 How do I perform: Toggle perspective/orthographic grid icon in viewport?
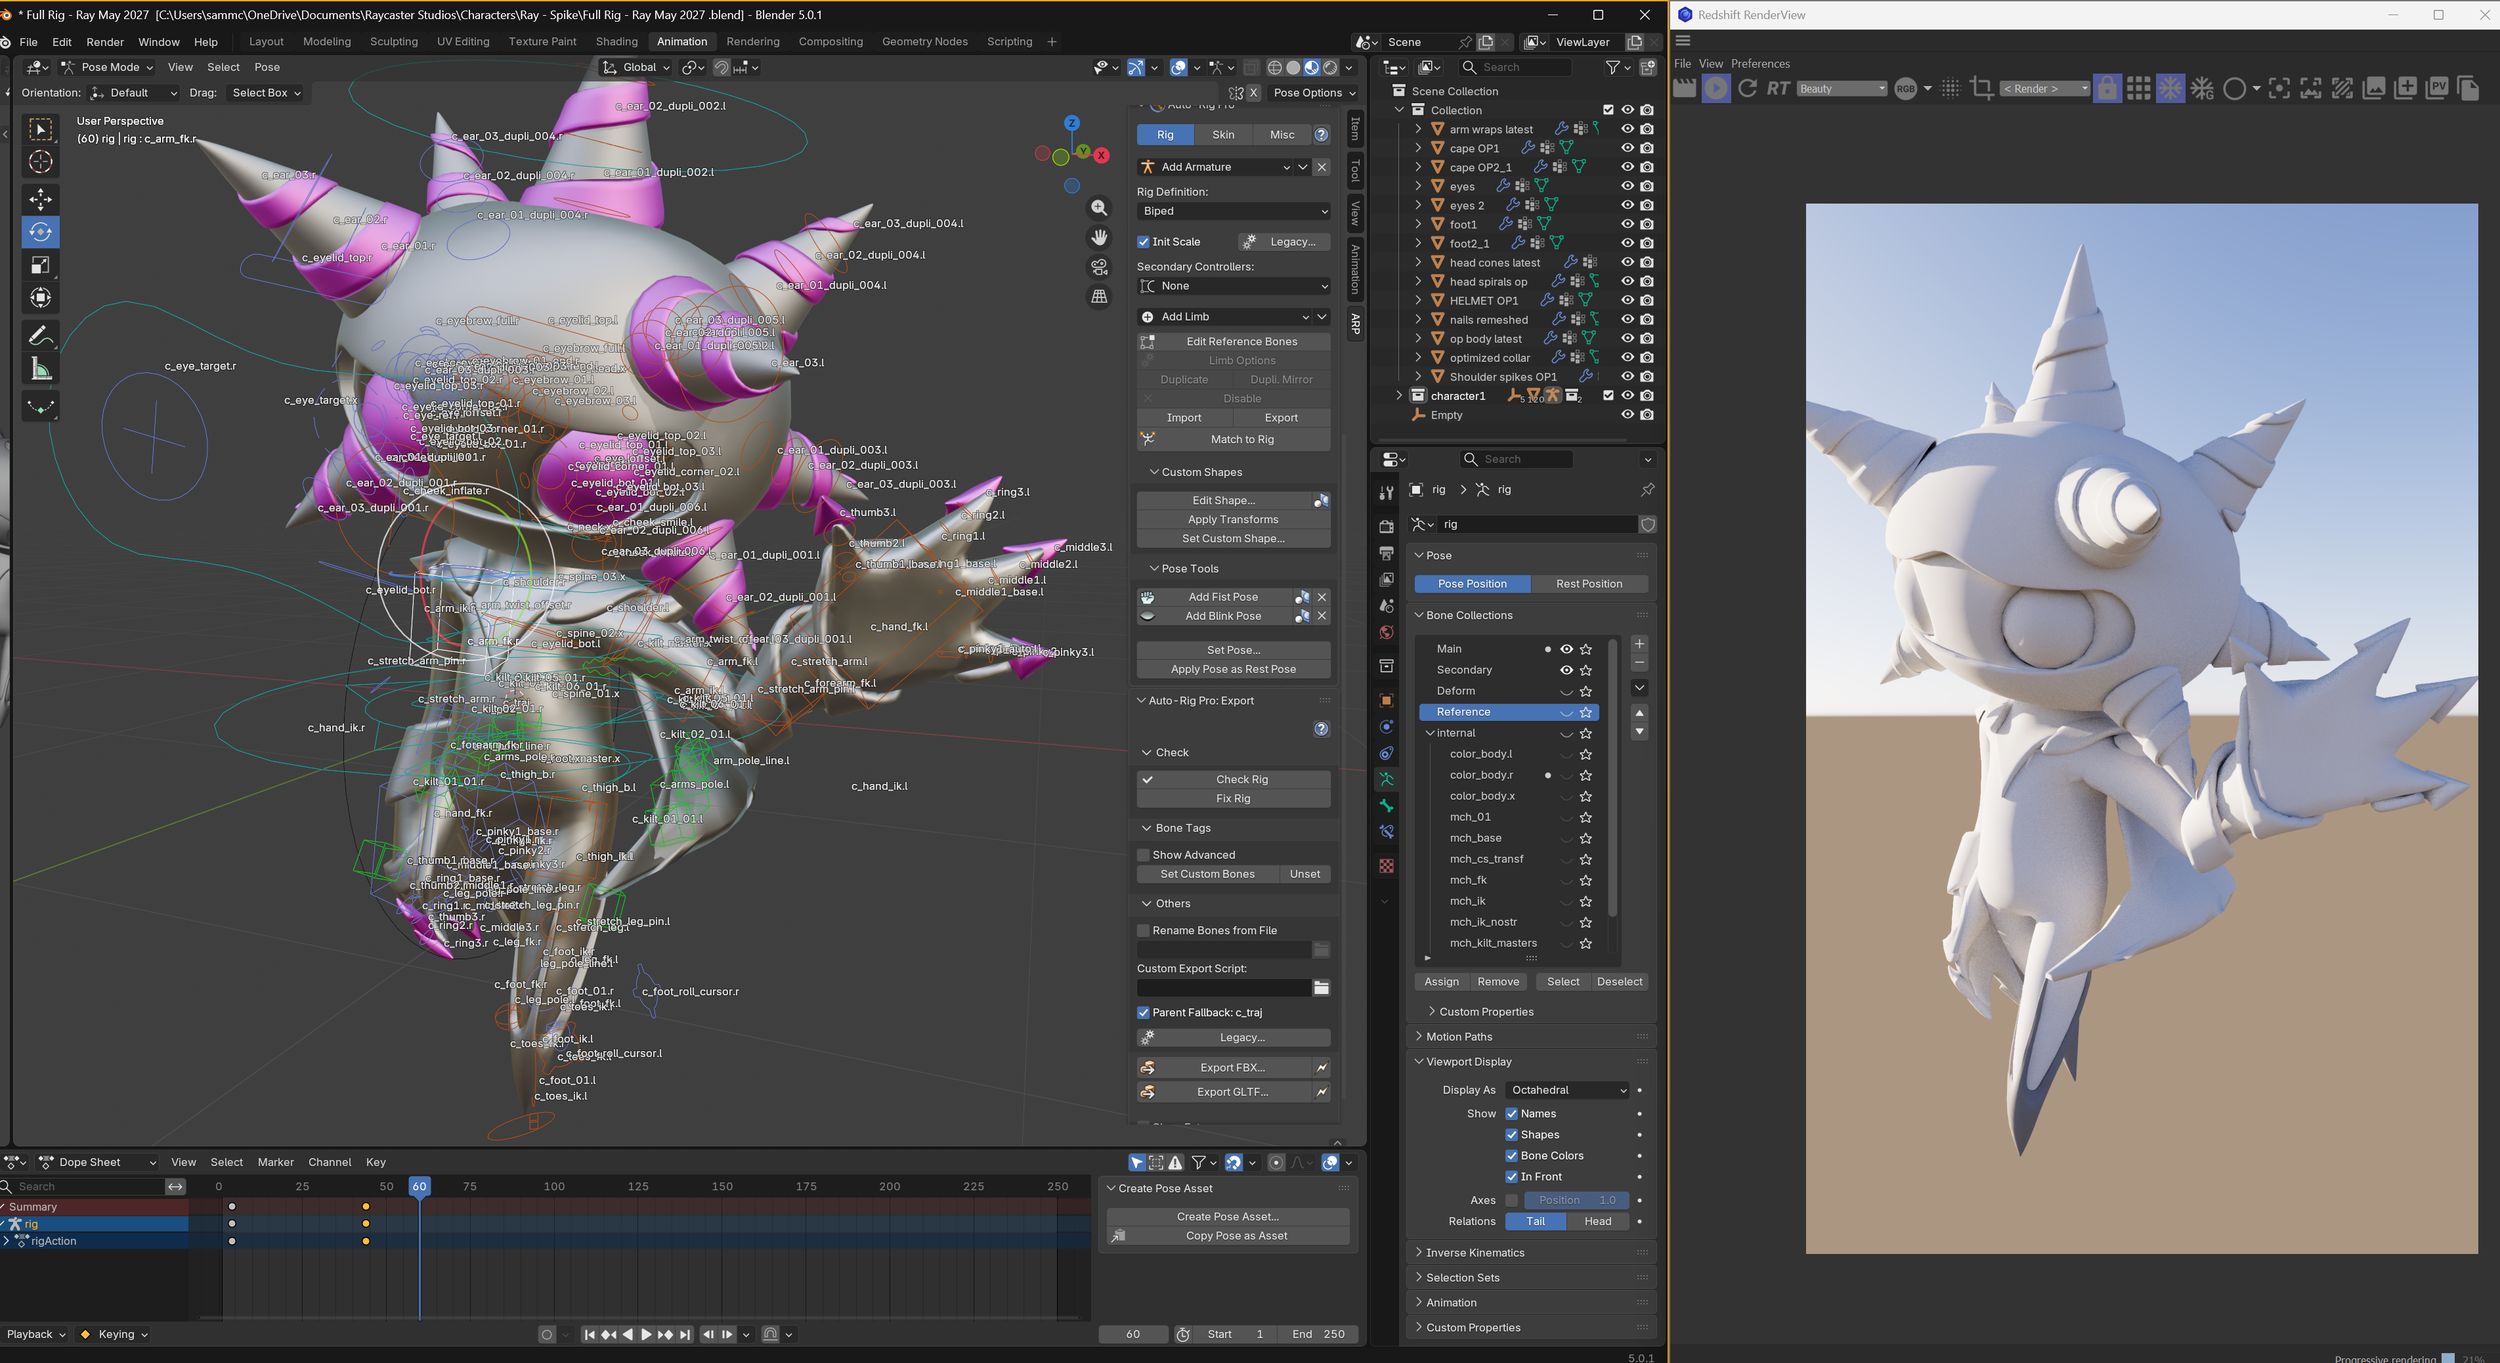(x=1099, y=297)
